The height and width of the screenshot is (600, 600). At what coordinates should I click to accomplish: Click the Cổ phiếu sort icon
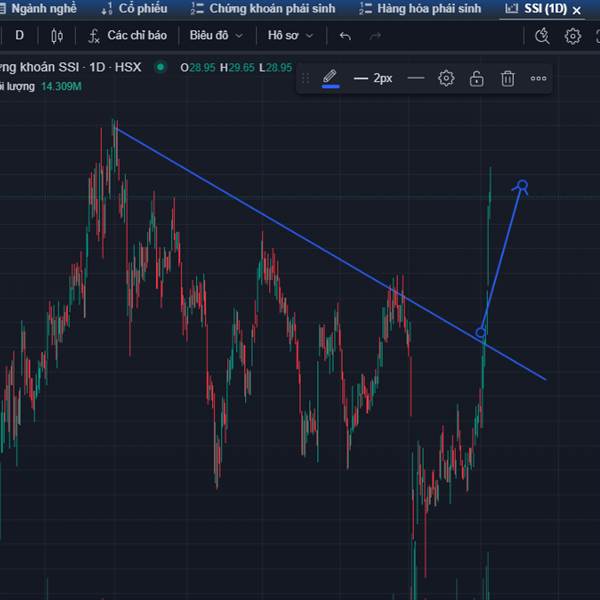(107, 9)
